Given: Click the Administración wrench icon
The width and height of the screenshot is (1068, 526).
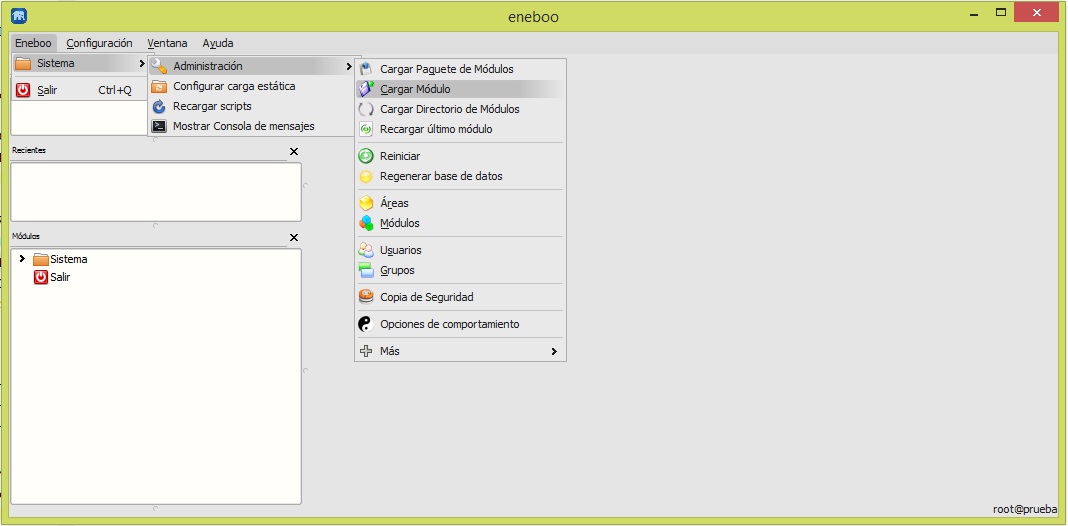Looking at the screenshot, I should pyautogui.click(x=159, y=66).
